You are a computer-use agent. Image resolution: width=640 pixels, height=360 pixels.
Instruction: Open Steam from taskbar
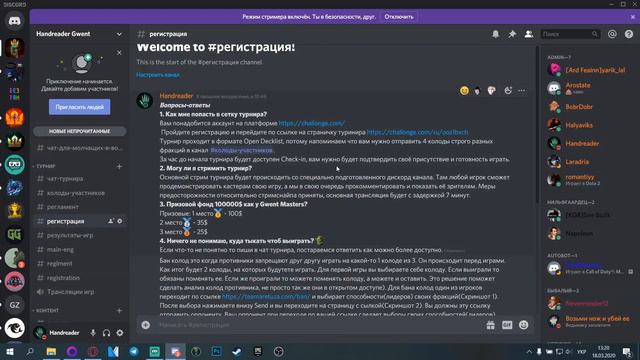(237, 351)
